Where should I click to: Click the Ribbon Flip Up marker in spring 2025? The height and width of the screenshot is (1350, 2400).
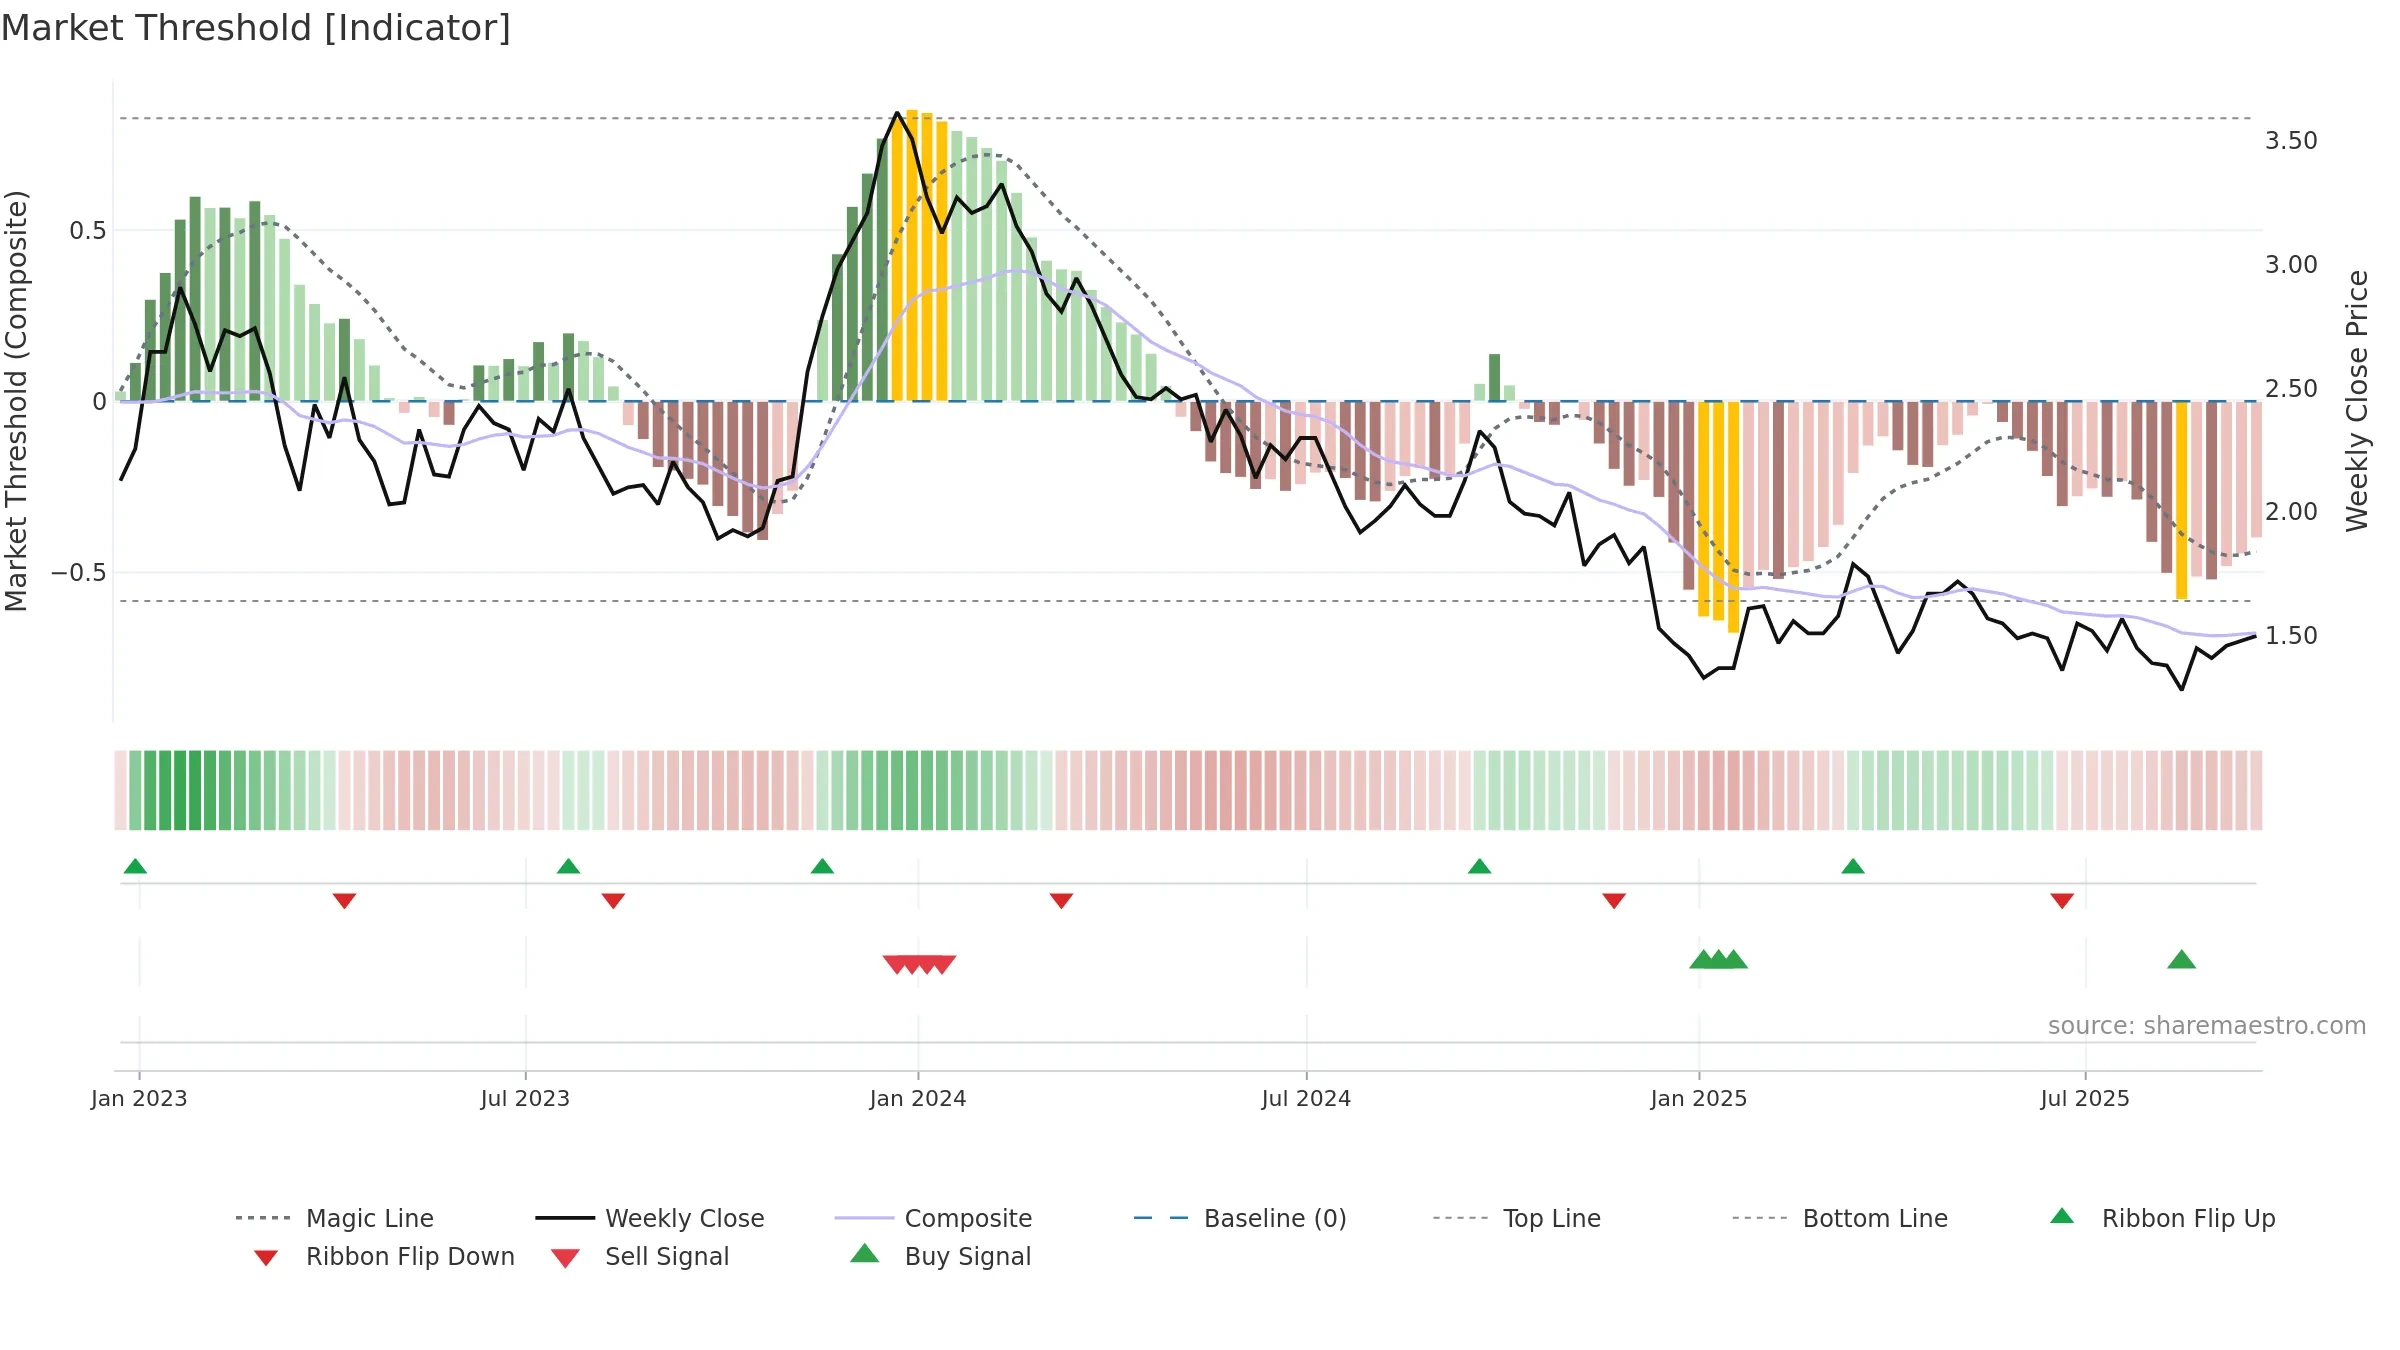(x=1852, y=866)
